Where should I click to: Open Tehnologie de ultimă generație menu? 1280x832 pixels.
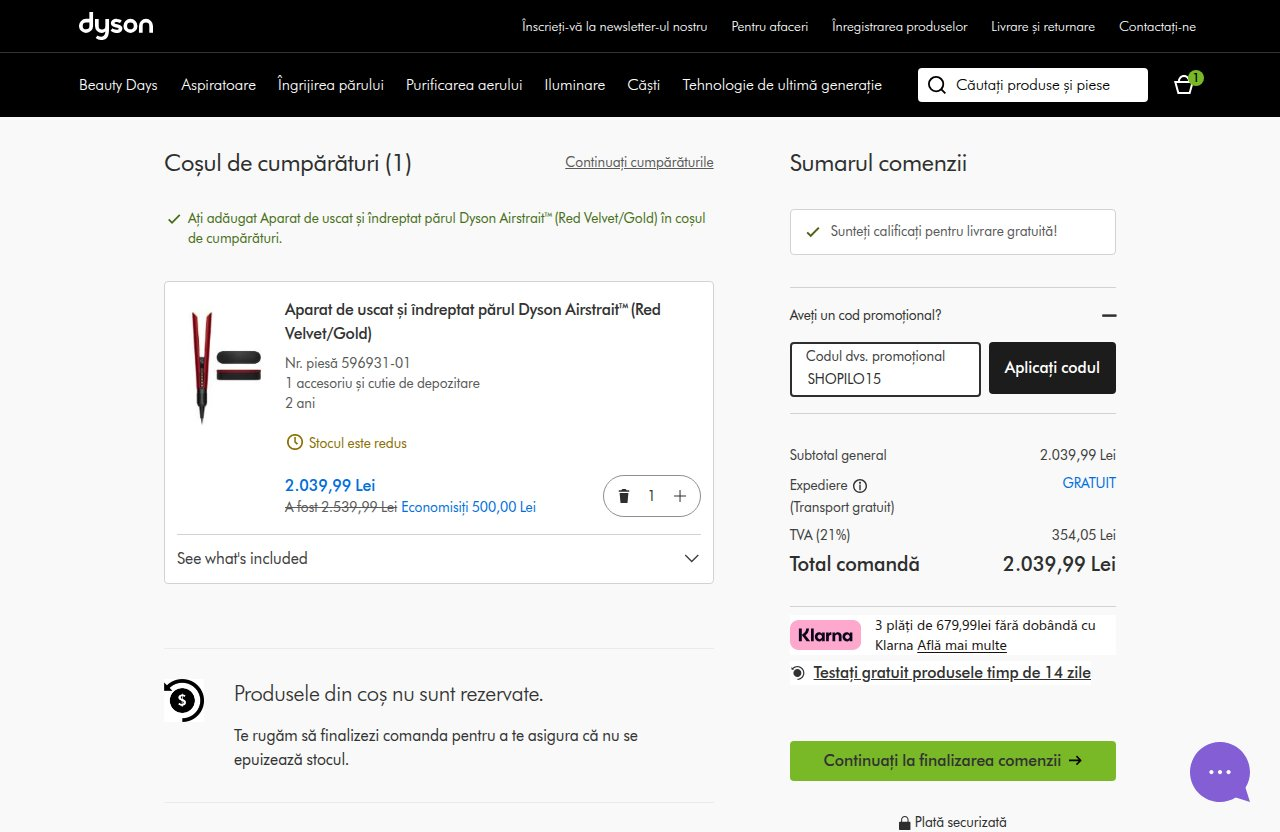(782, 85)
